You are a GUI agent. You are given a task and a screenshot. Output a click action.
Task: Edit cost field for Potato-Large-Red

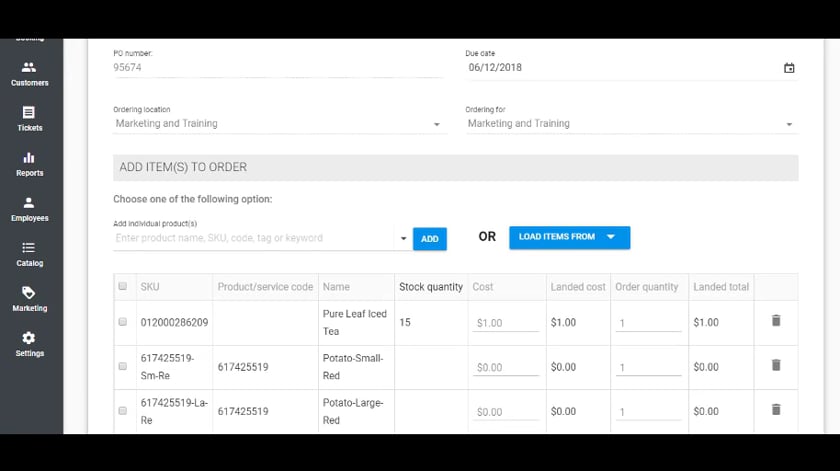click(505, 412)
